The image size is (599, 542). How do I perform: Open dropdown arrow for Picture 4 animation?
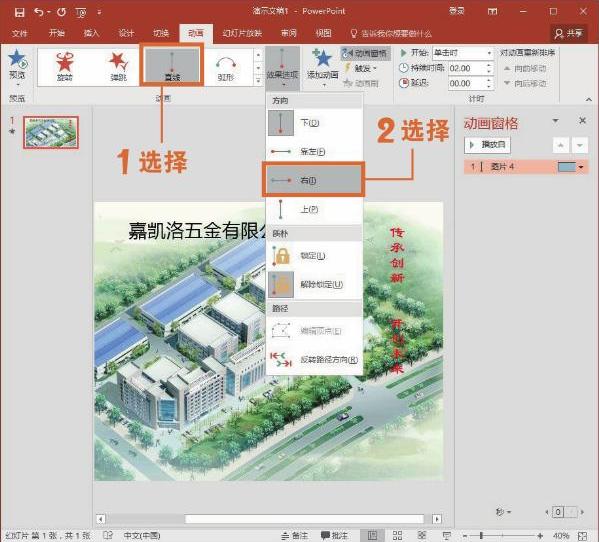click(x=581, y=167)
